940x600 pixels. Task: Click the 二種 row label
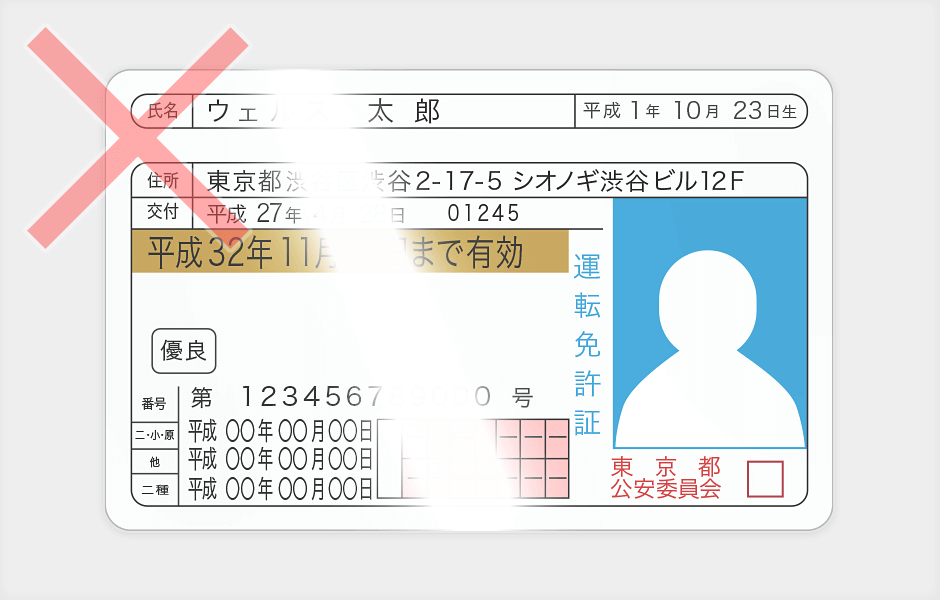[154, 490]
